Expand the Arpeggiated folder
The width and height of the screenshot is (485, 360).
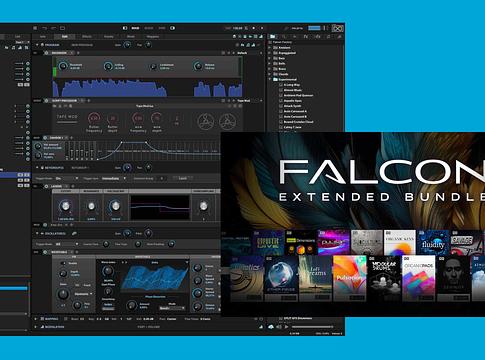(270, 53)
